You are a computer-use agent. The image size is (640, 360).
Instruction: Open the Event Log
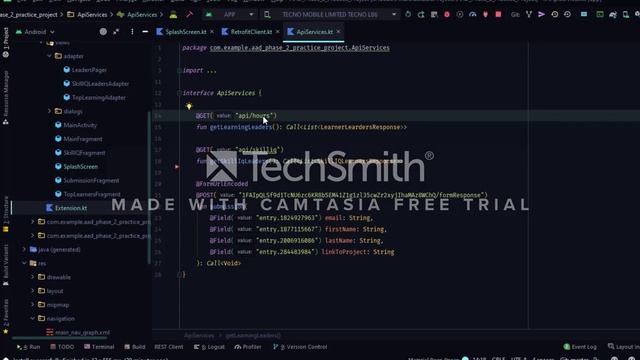pos(580,347)
